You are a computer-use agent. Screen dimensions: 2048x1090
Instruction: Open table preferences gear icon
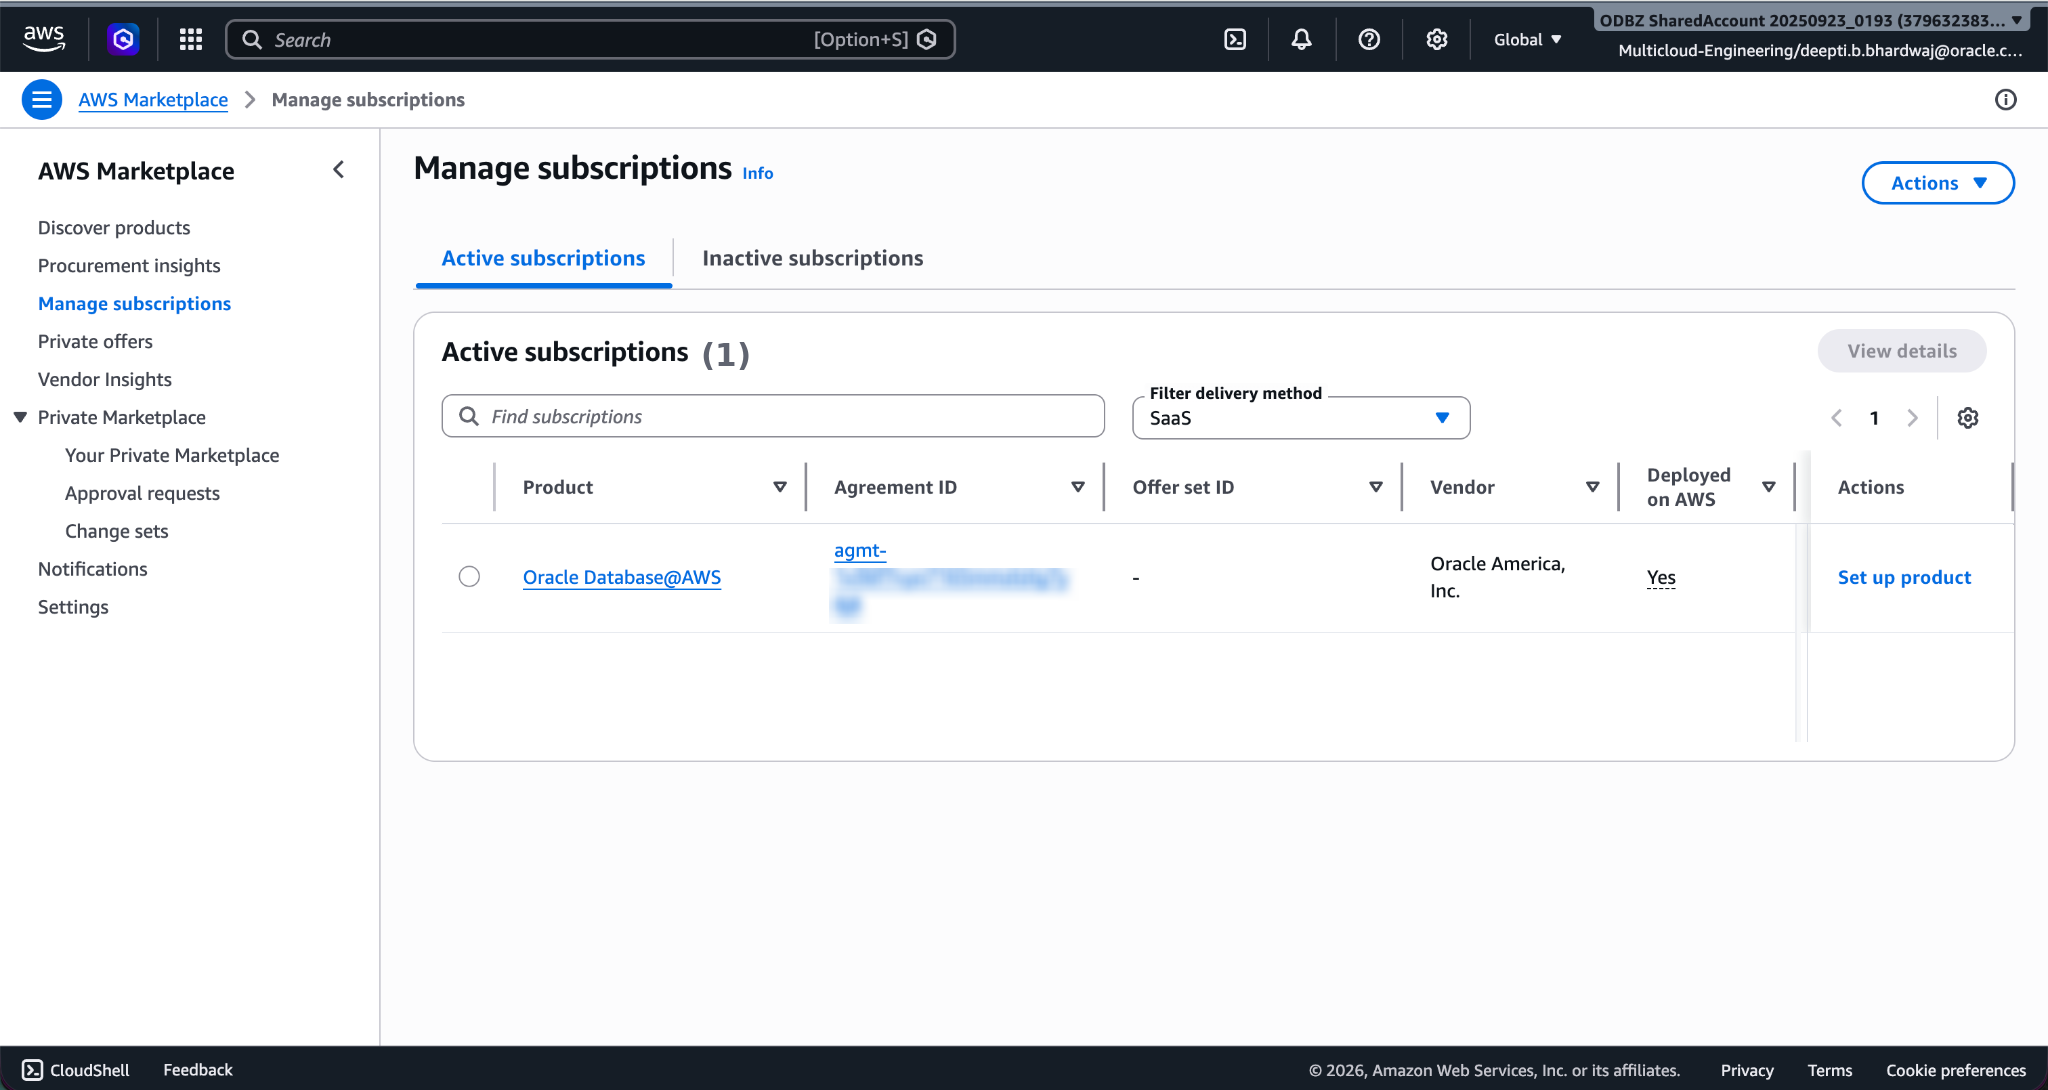click(1967, 418)
